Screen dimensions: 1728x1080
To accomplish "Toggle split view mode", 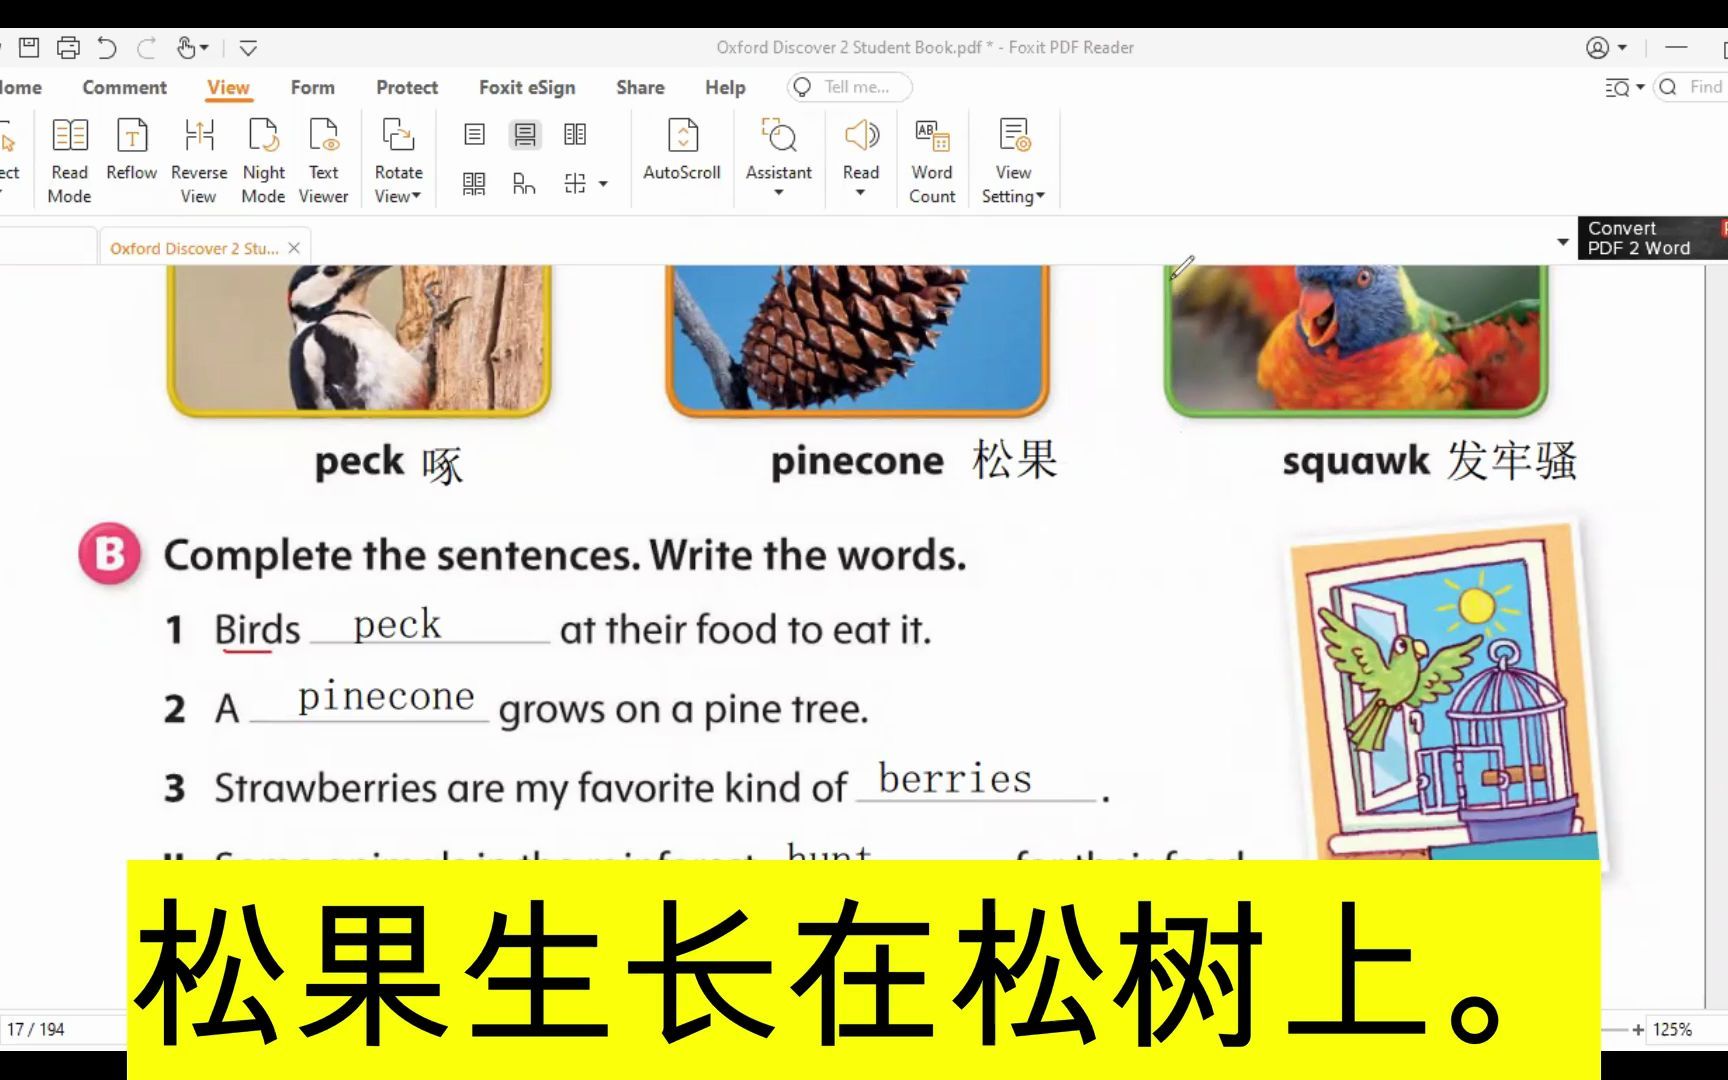I will 575,183.
